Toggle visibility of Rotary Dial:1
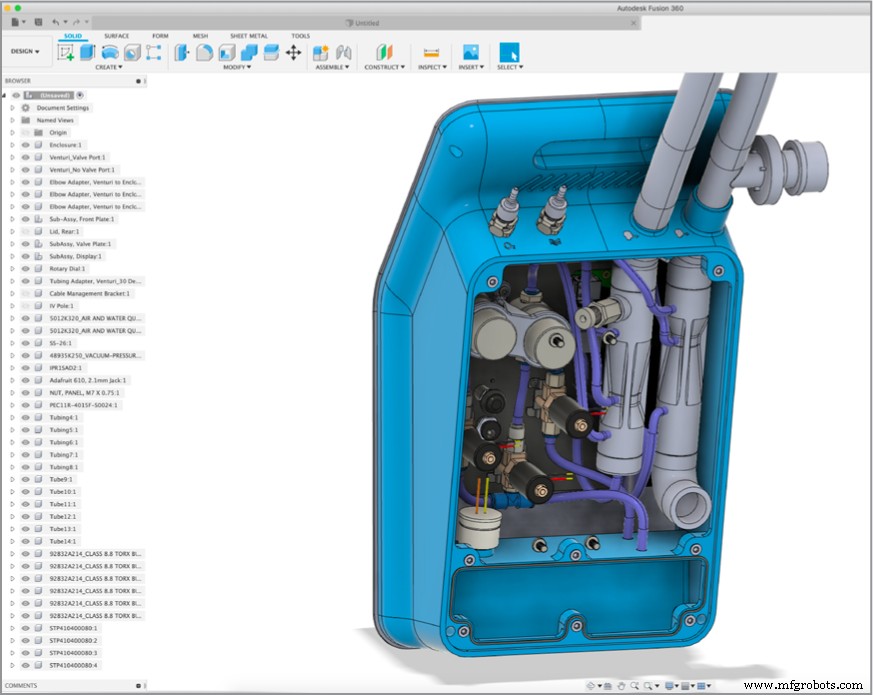873x695 pixels. pyautogui.click(x=25, y=269)
